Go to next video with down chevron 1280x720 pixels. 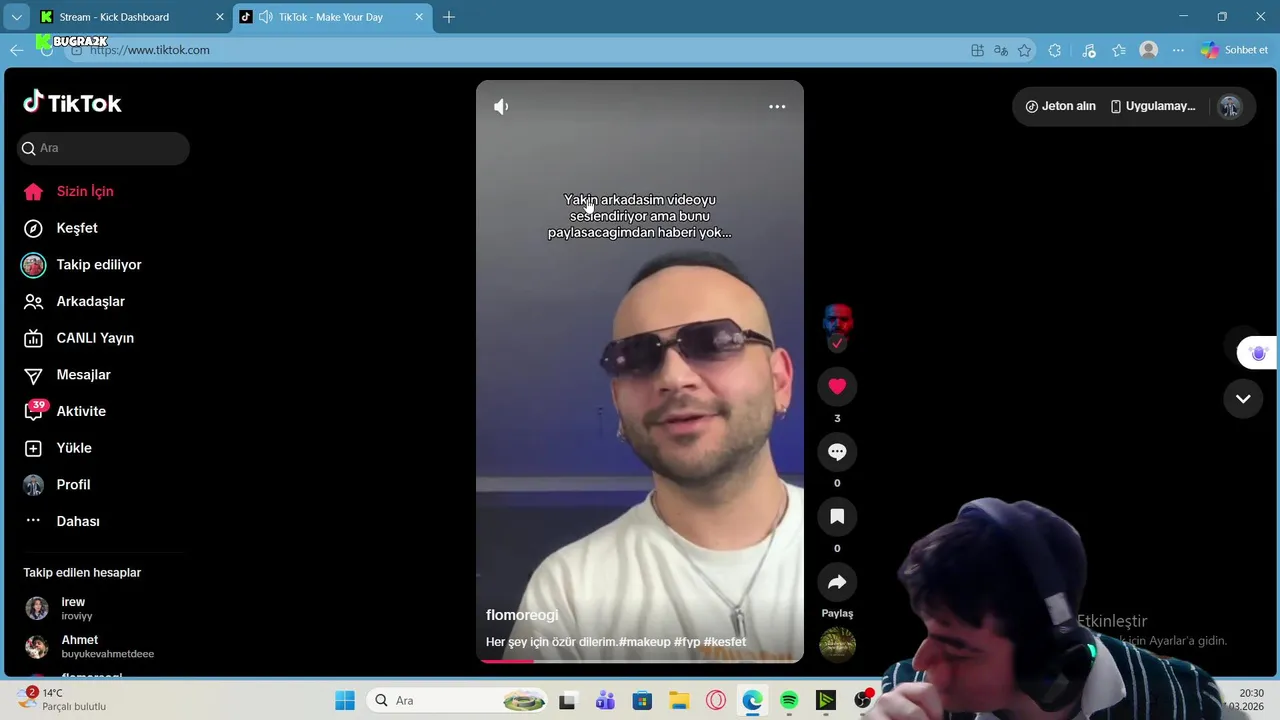click(1243, 398)
